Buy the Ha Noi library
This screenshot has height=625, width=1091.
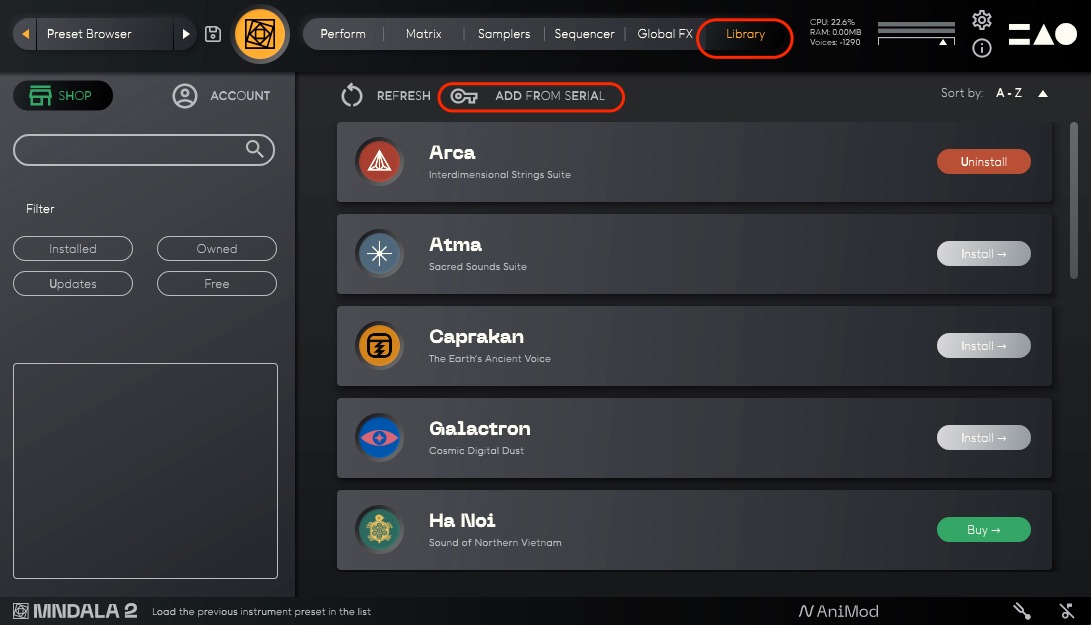click(x=984, y=530)
